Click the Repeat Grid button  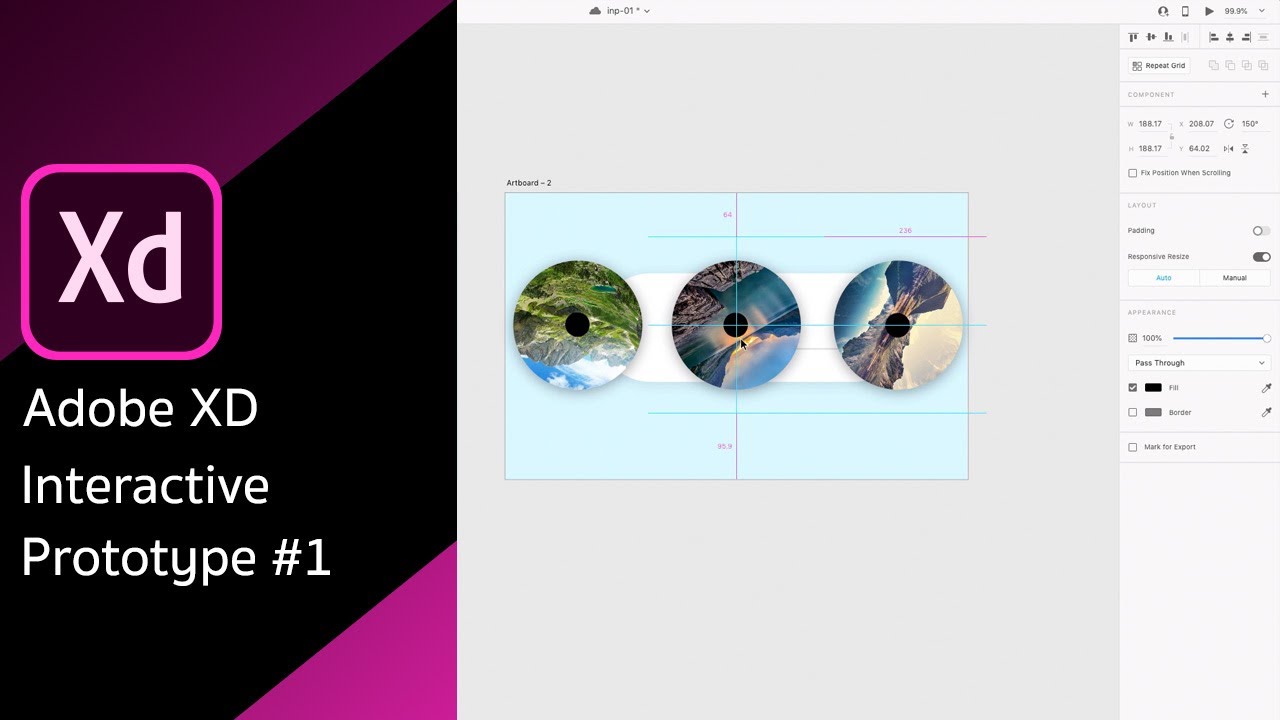1159,65
